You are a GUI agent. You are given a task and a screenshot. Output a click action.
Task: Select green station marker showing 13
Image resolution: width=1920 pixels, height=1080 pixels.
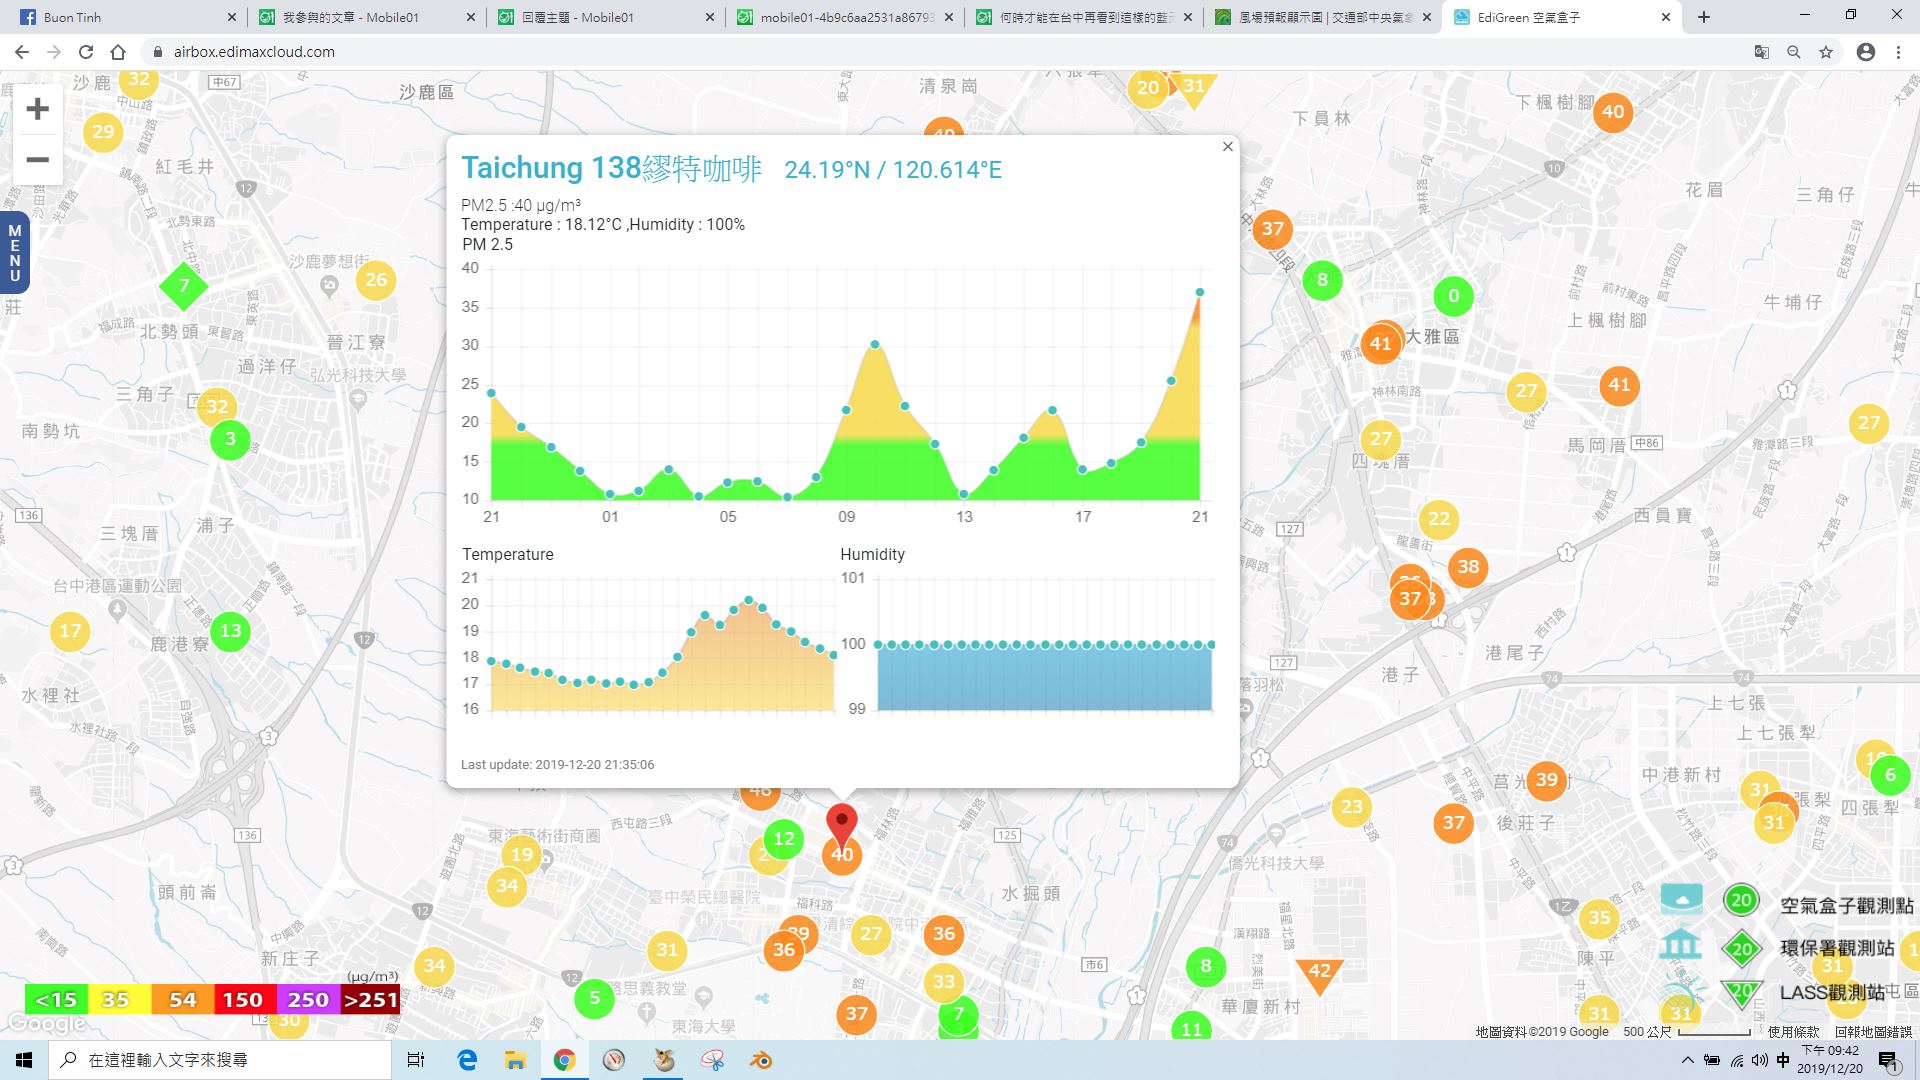click(x=230, y=631)
